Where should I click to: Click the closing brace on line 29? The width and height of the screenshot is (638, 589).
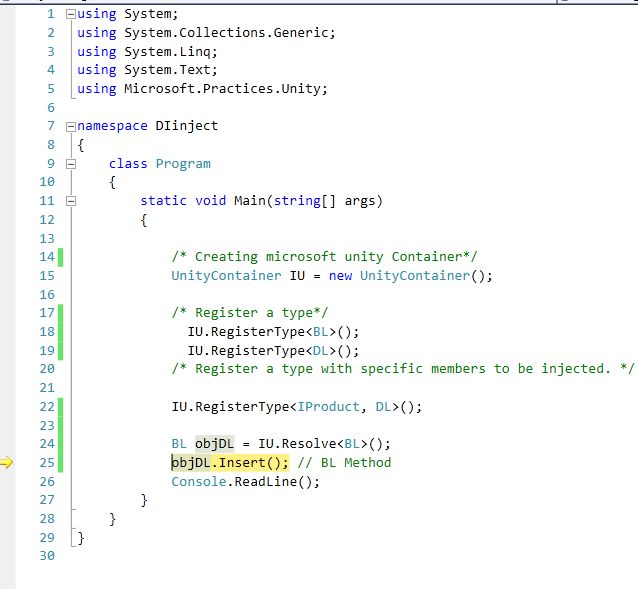pyautogui.click(x=81, y=538)
